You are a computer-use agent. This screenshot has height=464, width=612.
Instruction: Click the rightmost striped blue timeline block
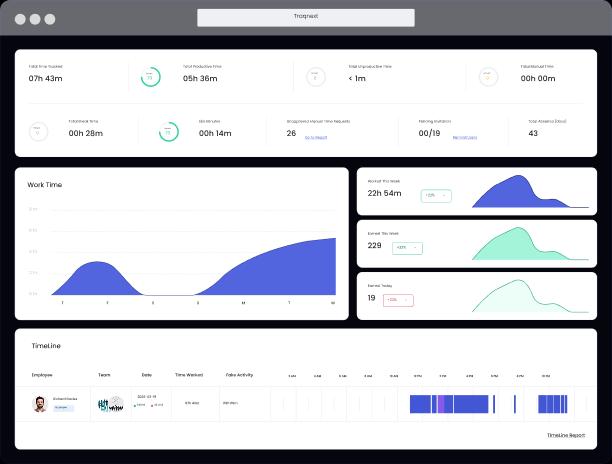(x=553, y=404)
